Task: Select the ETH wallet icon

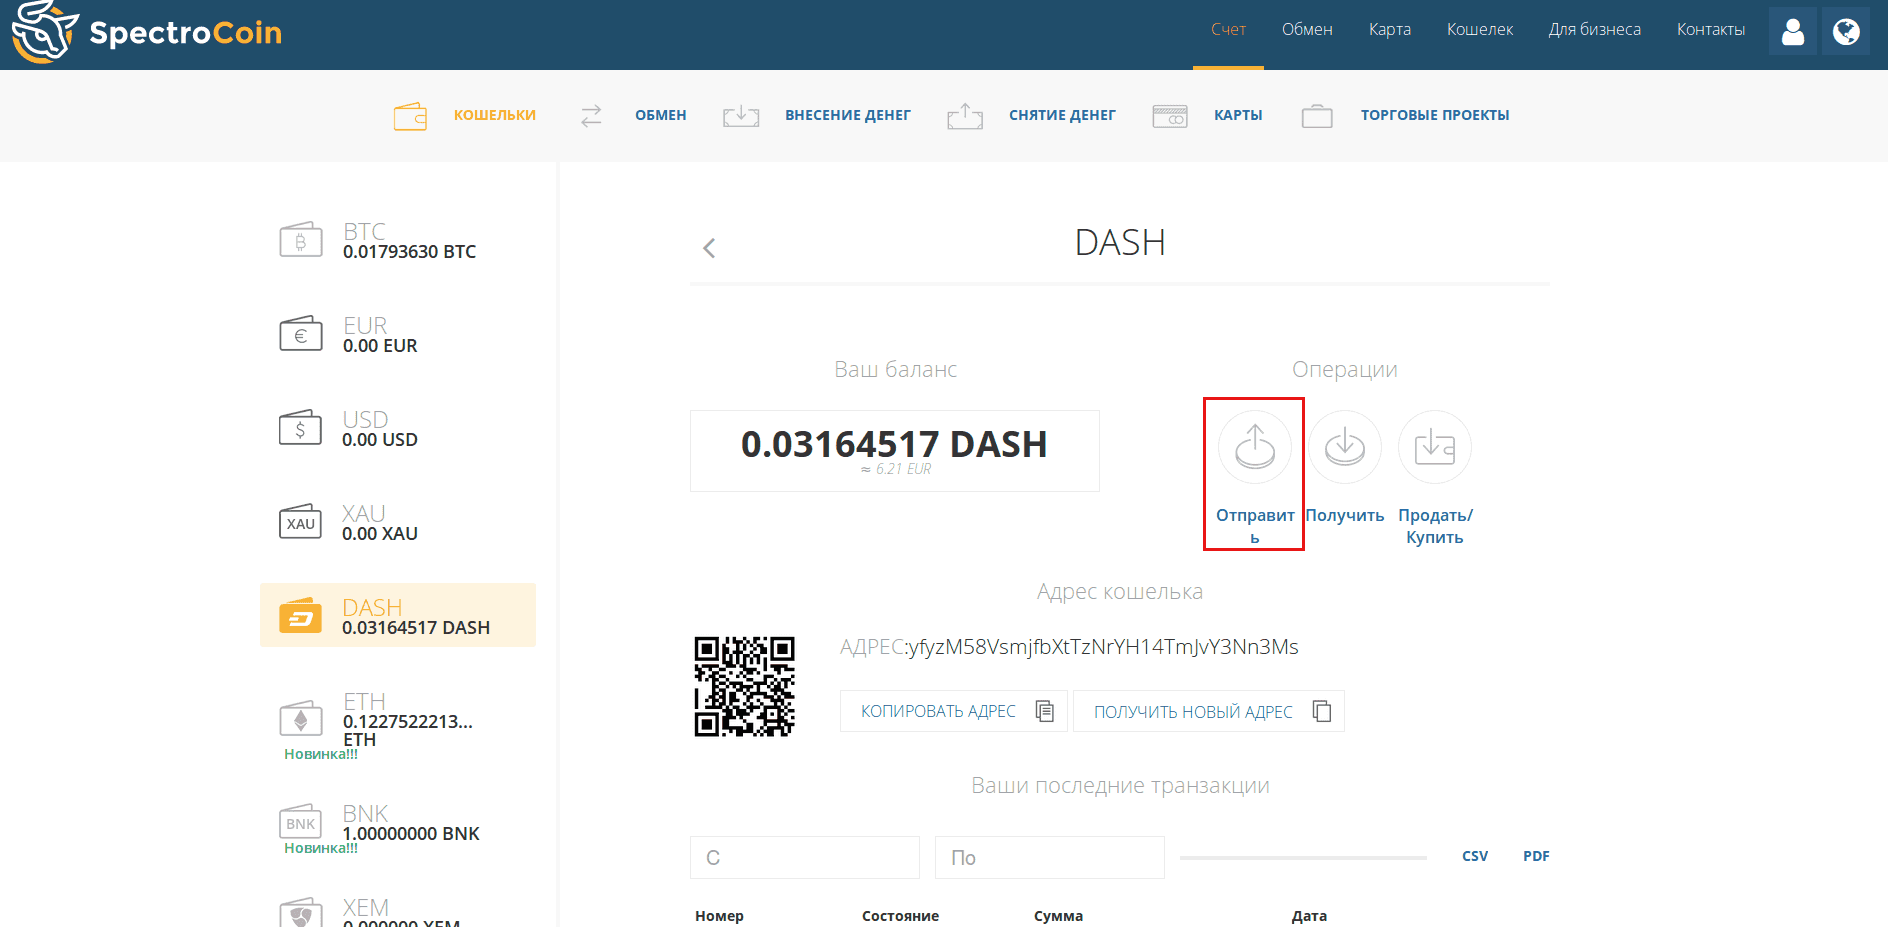Action: click(300, 718)
